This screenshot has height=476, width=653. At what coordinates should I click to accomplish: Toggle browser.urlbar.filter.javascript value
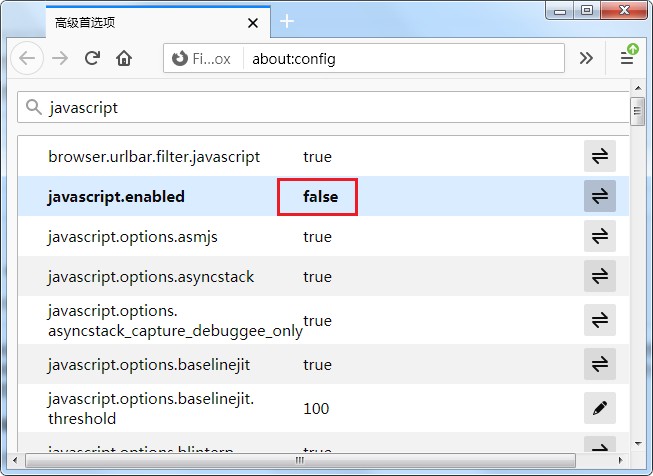click(x=600, y=156)
